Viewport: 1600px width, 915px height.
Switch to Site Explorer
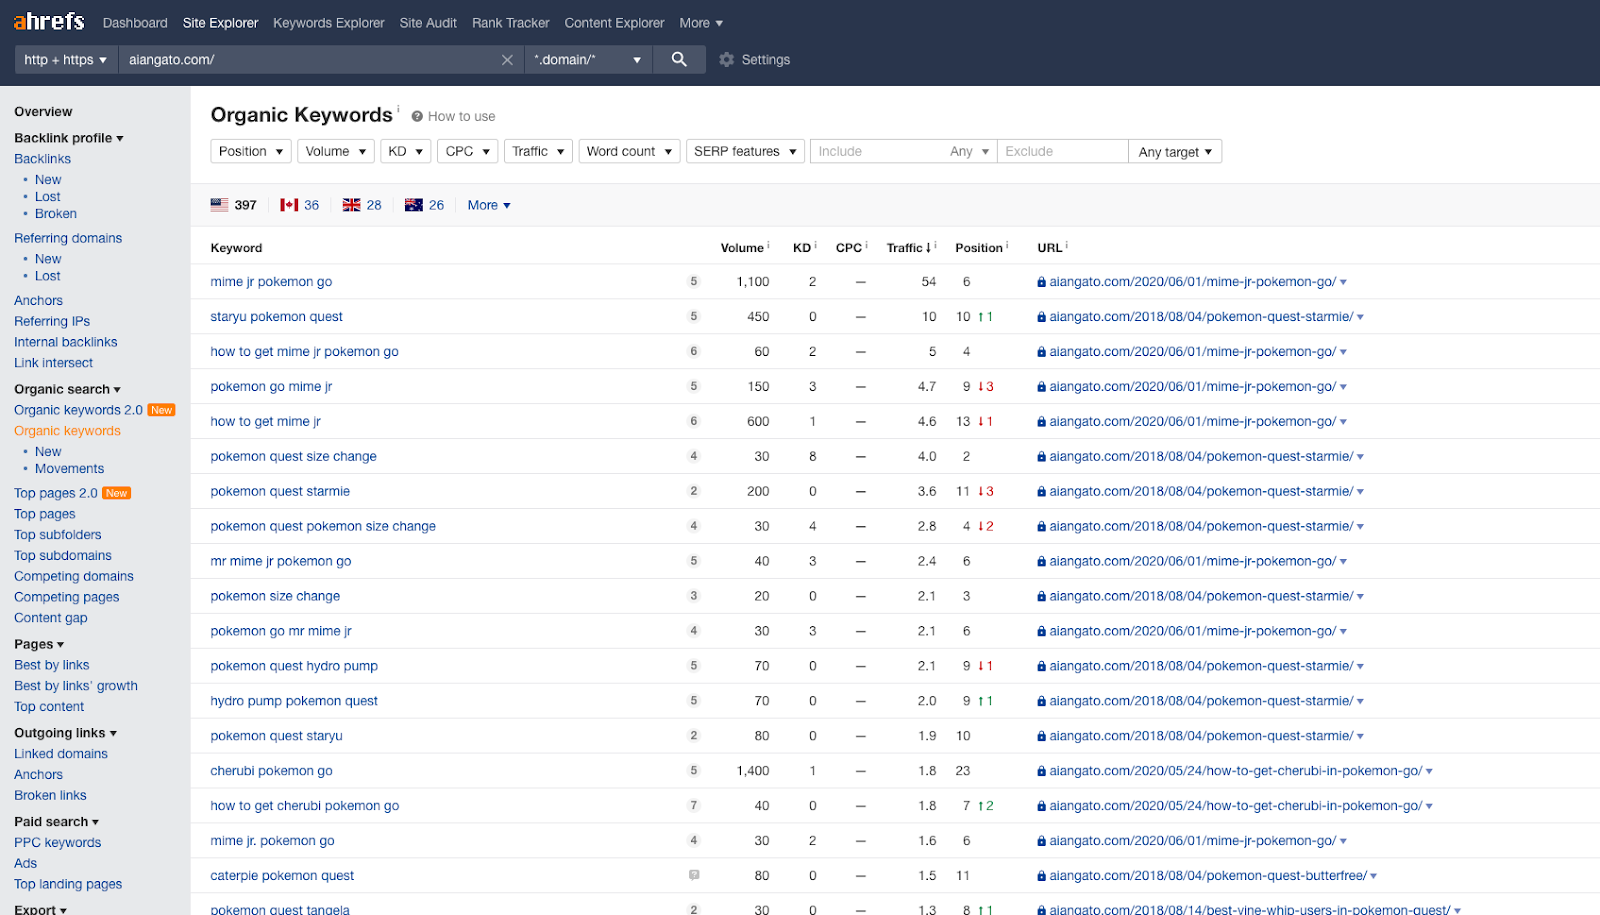tap(220, 23)
